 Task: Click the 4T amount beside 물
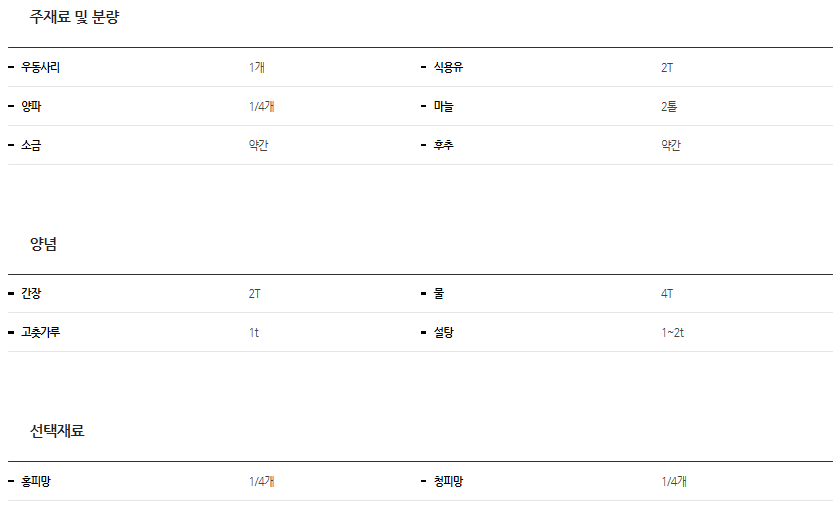click(667, 294)
